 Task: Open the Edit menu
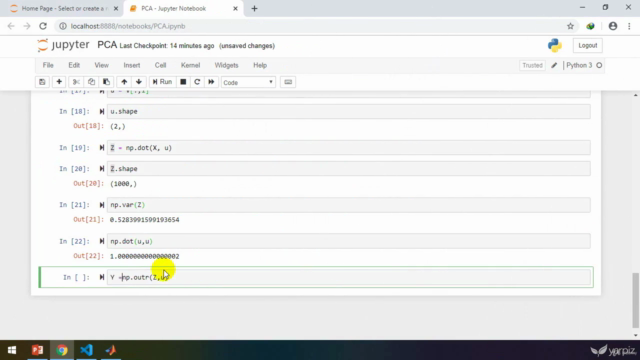click(x=74, y=65)
